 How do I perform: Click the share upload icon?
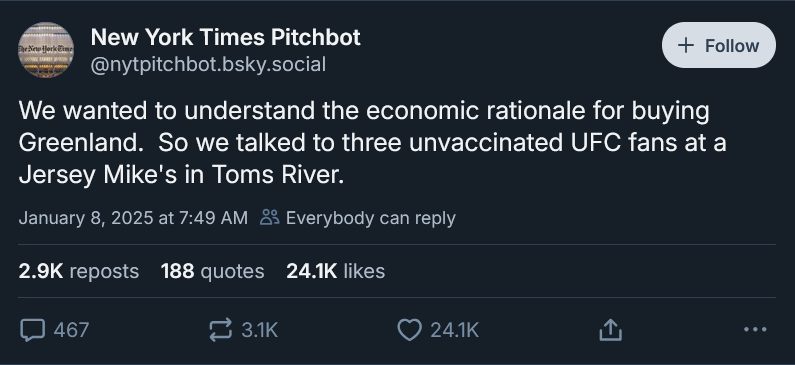tap(610, 330)
